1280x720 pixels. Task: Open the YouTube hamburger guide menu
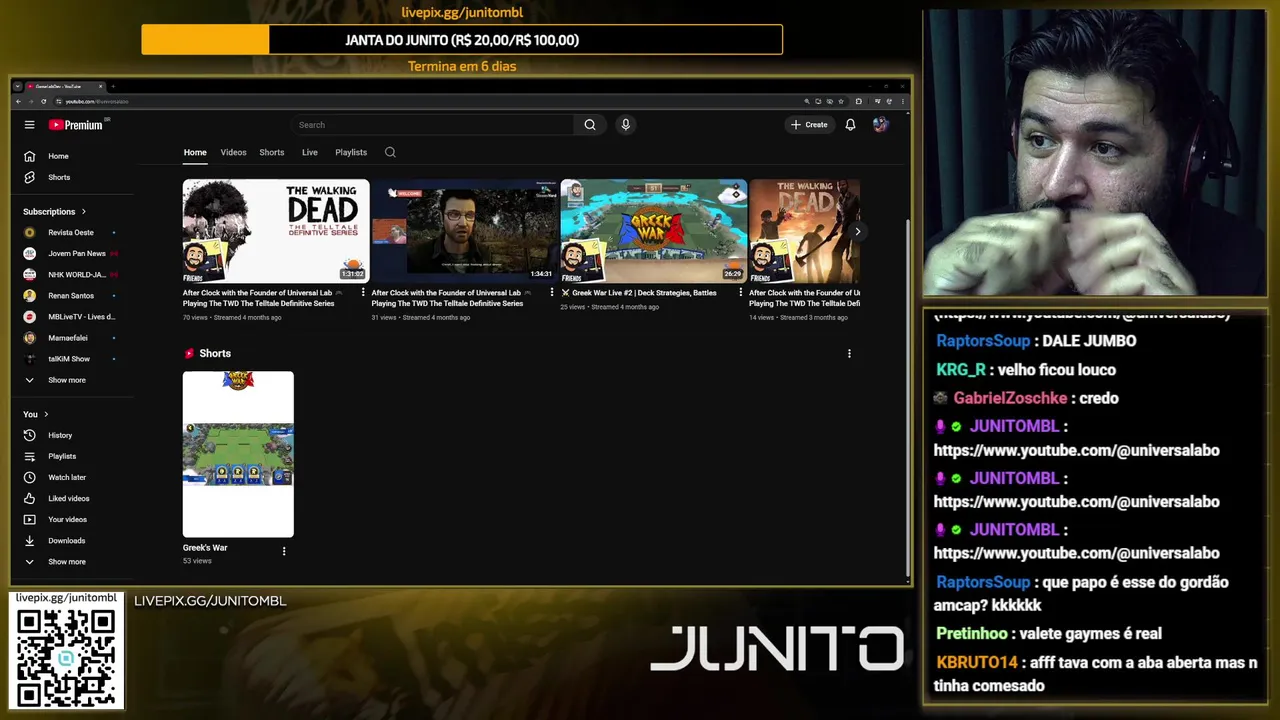29,125
